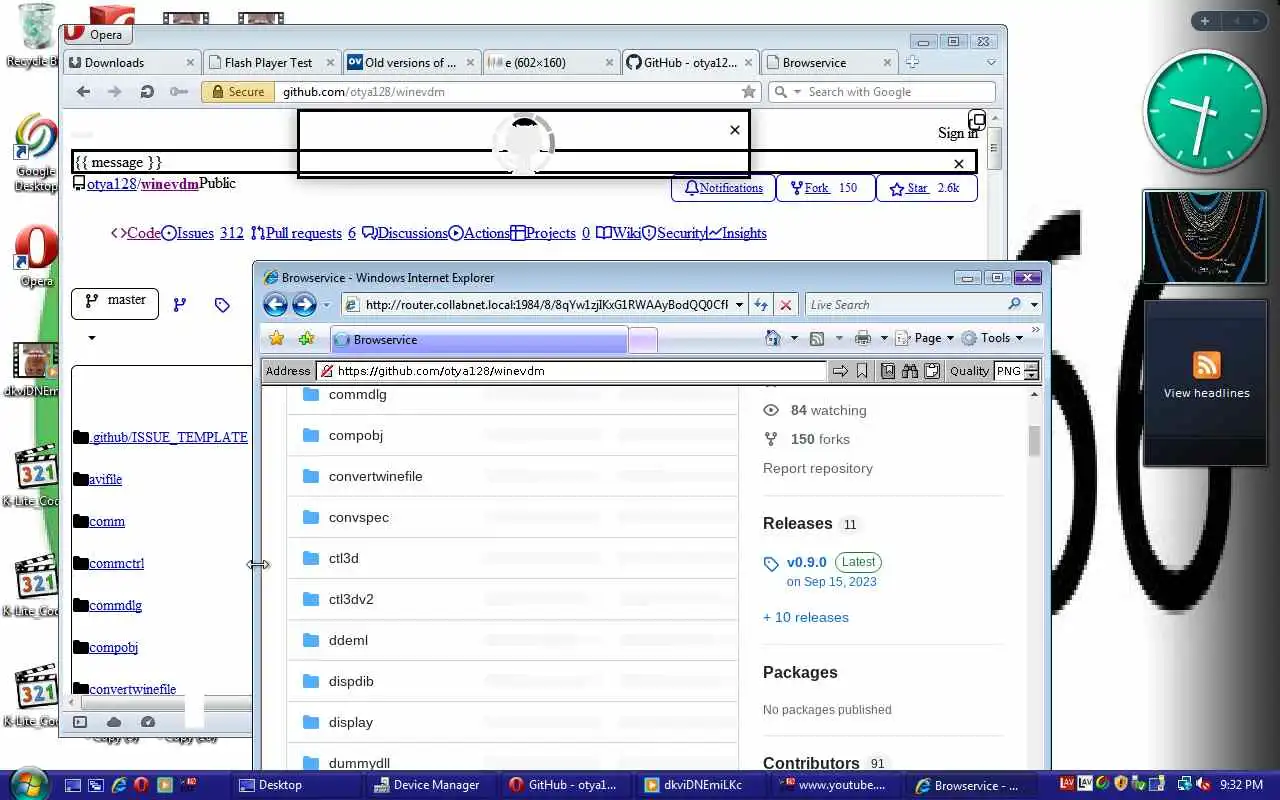The height and width of the screenshot is (800, 1280).
Task: Open Issues link in Opera page
Action: [x=195, y=233]
